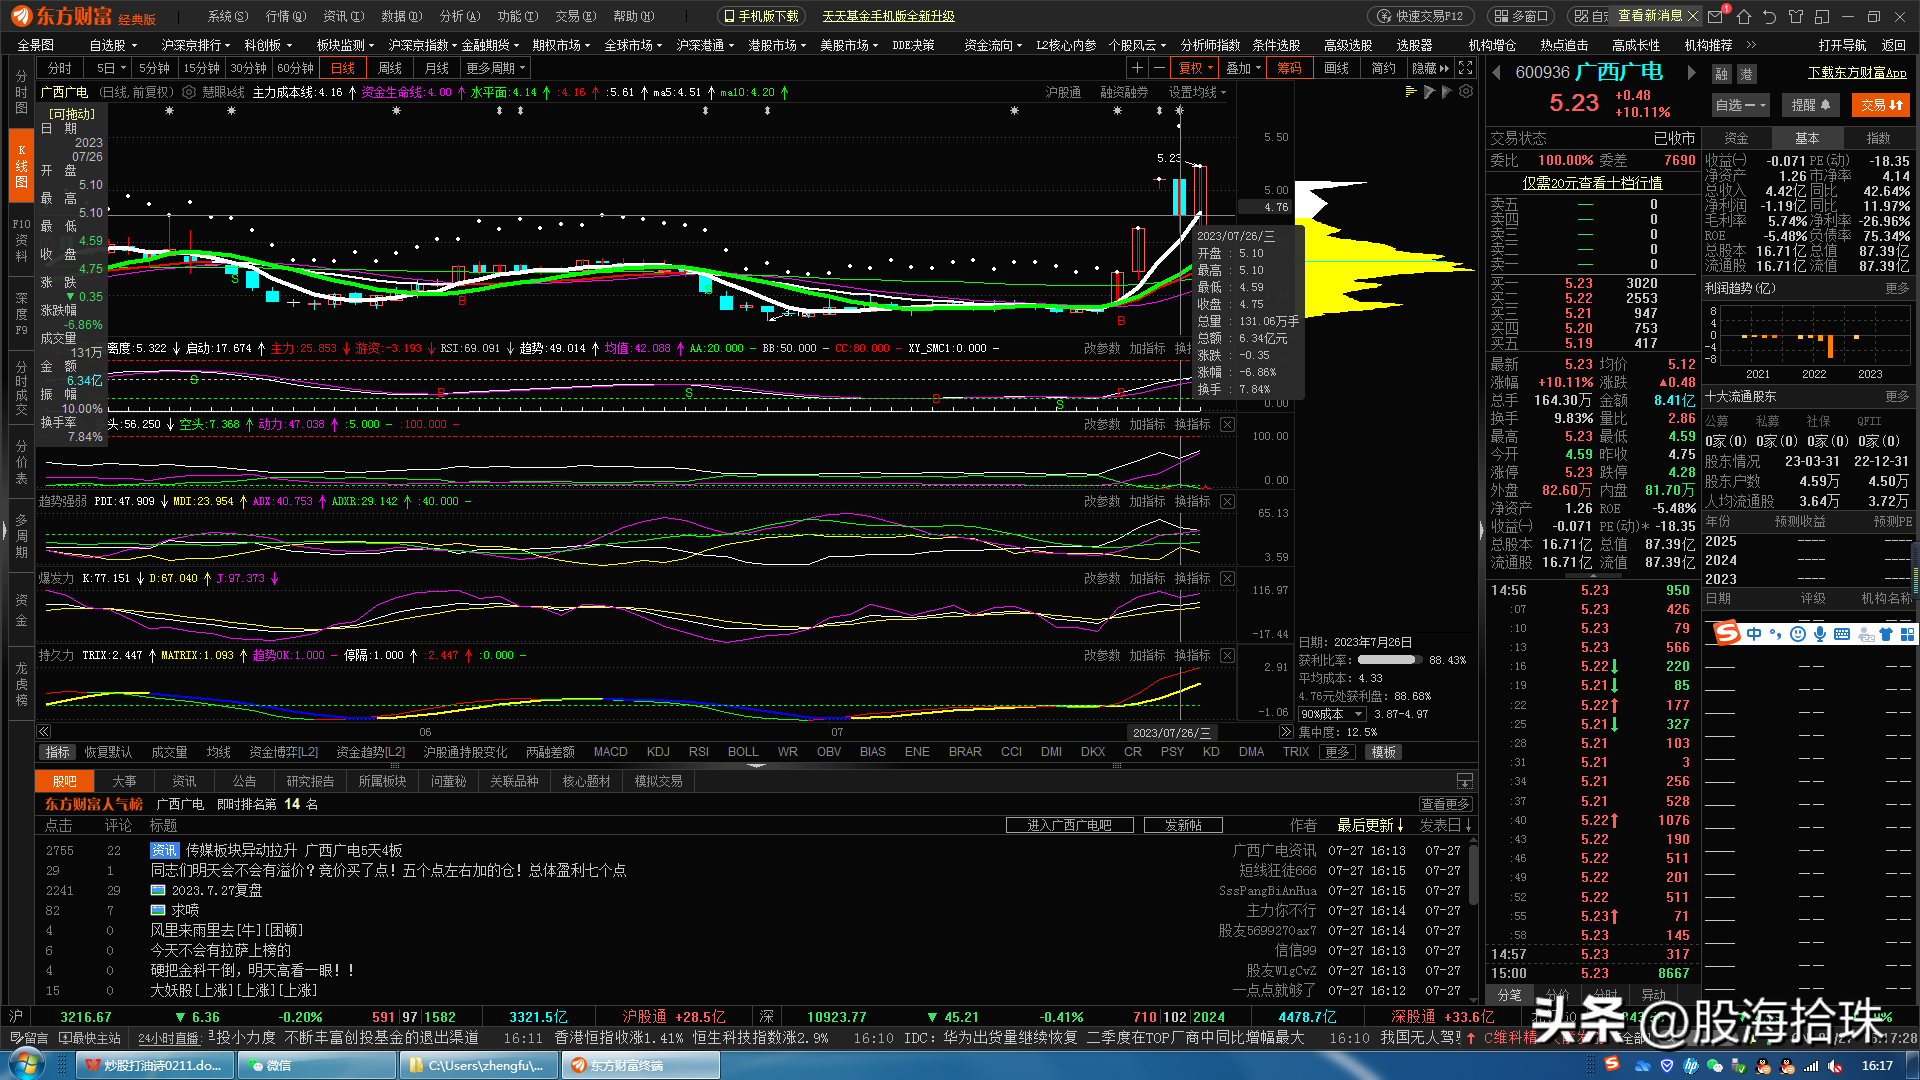Click the home arrow icon in title bar
Viewport: 1920px width, 1080px height.
point(1743,16)
